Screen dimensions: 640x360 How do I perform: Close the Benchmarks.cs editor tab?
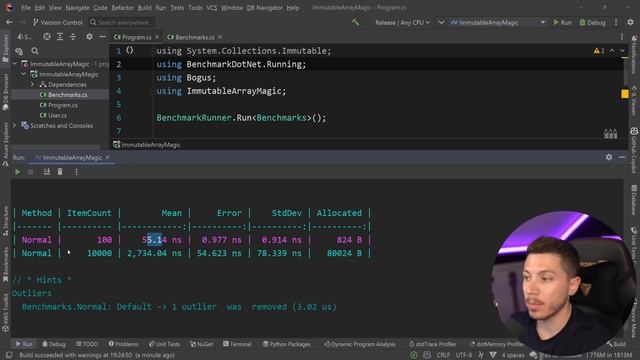click(x=220, y=37)
